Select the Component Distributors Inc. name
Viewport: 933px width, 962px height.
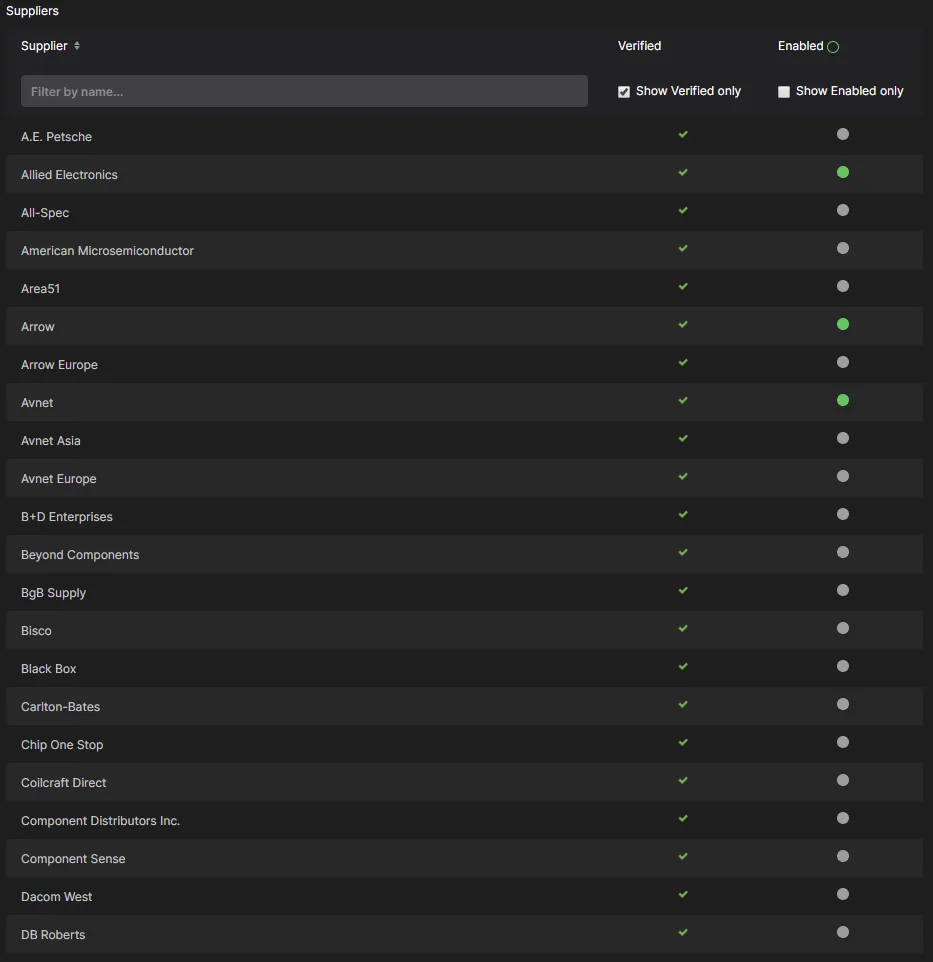click(x=101, y=822)
